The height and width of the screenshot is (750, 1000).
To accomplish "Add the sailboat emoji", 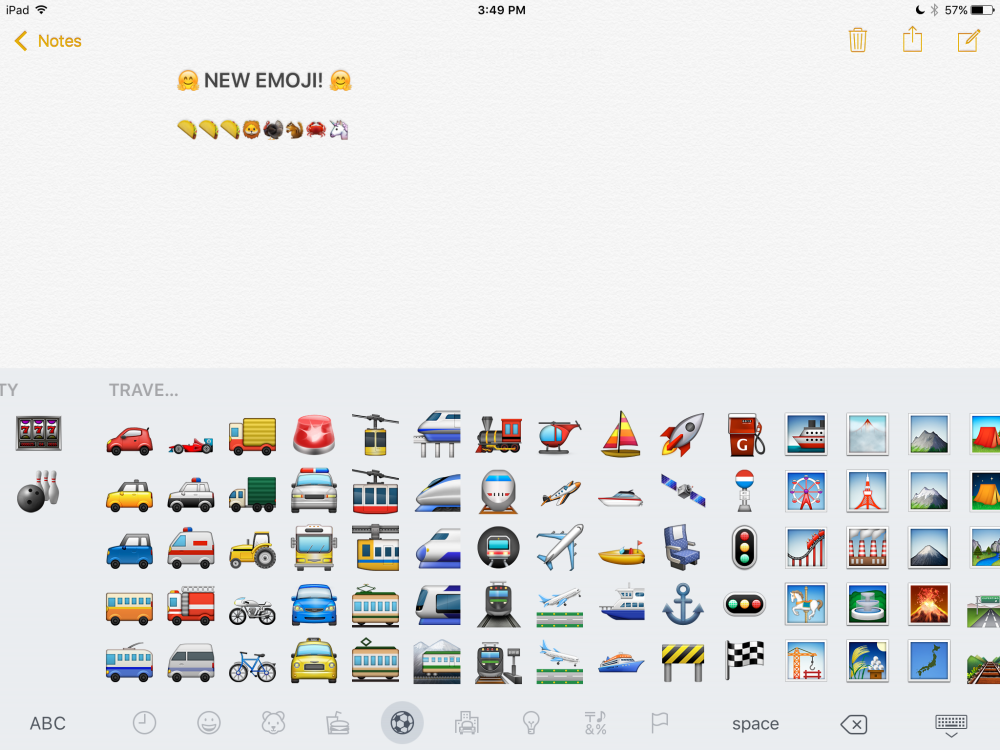I will 621,435.
